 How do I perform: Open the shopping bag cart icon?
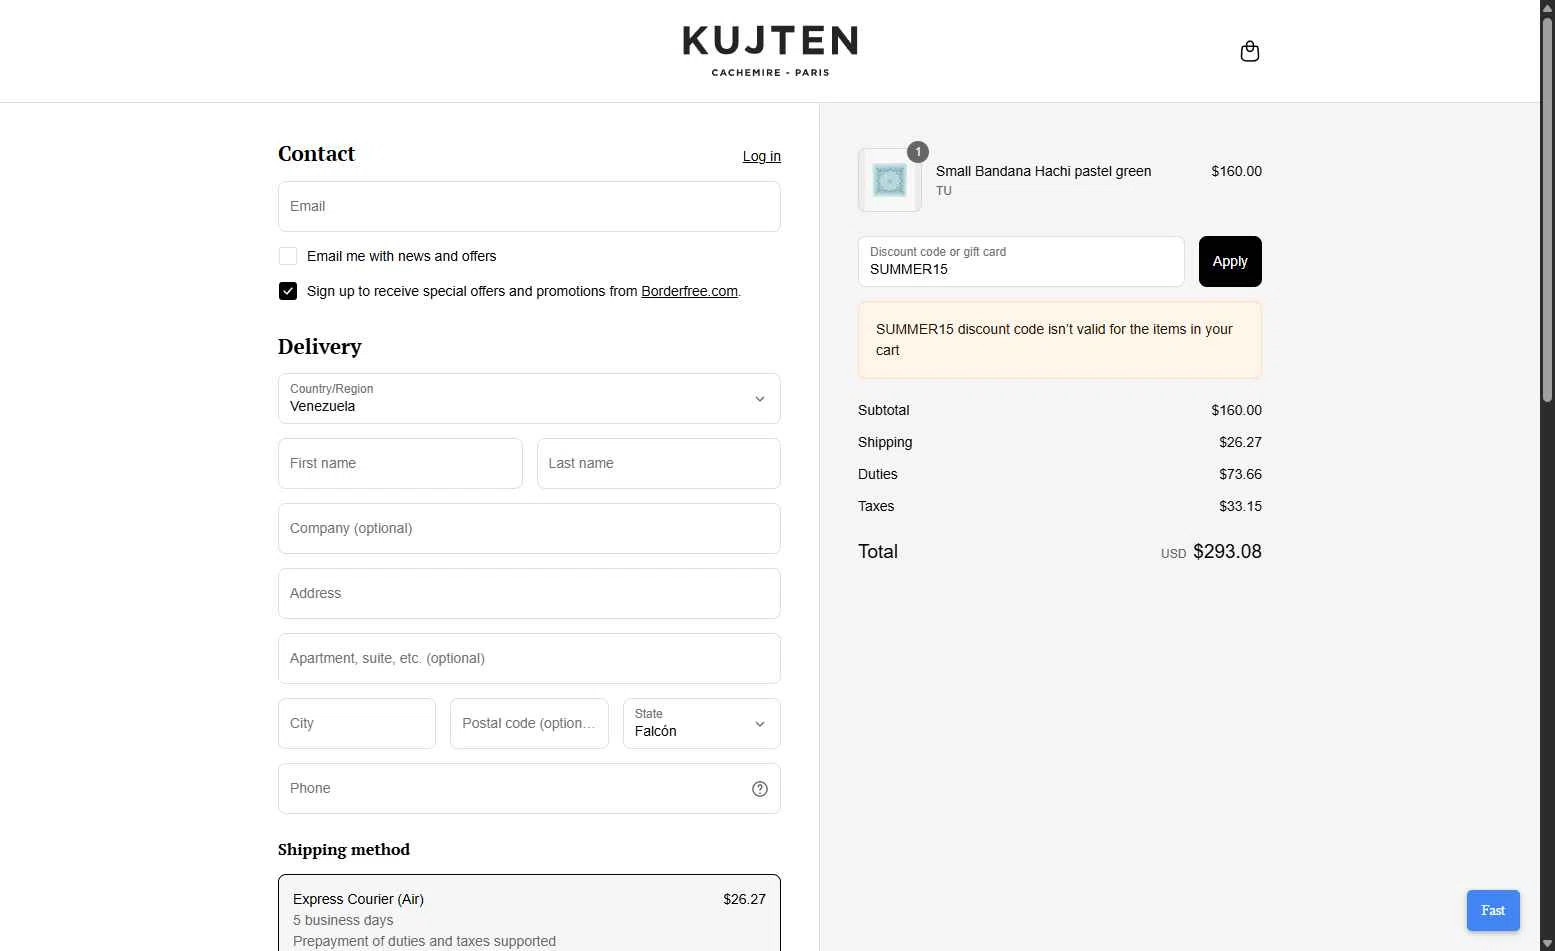[1249, 51]
